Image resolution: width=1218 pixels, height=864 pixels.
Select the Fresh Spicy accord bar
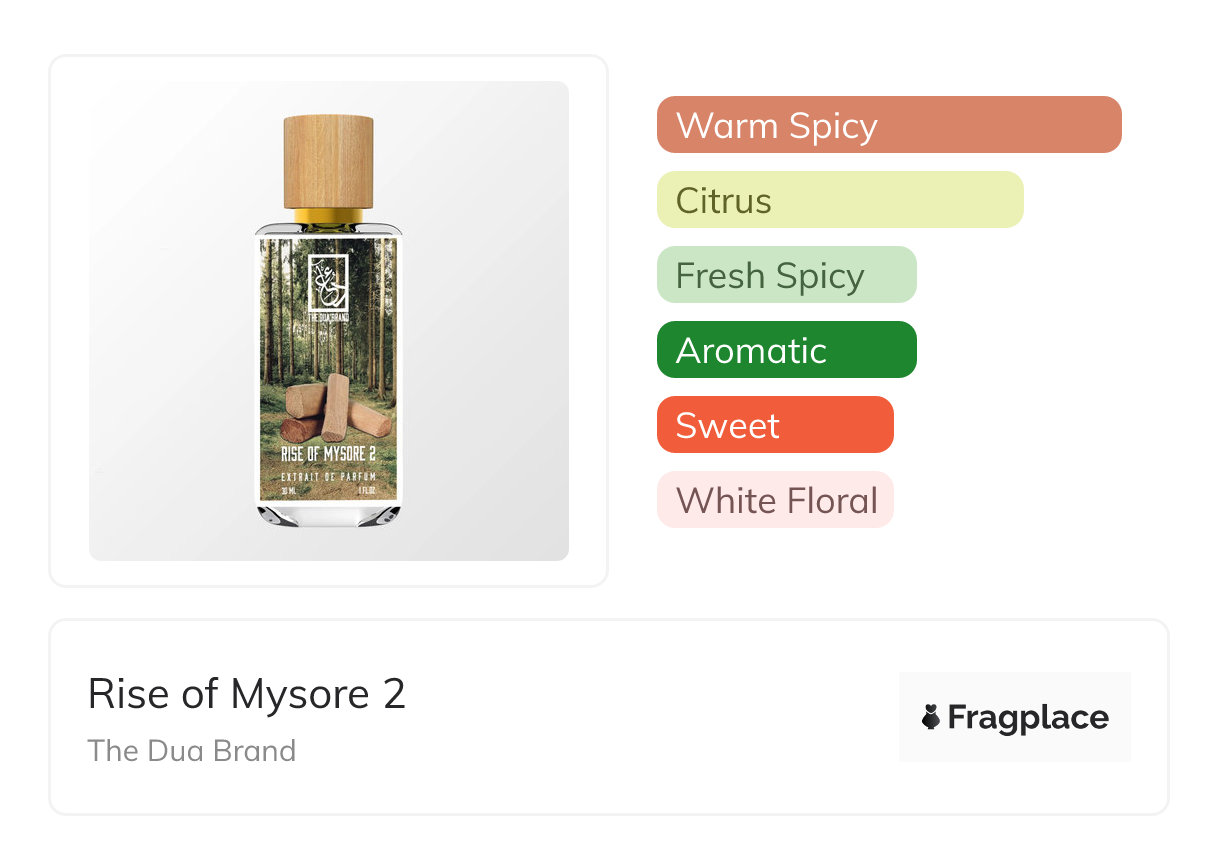point(786,275)
